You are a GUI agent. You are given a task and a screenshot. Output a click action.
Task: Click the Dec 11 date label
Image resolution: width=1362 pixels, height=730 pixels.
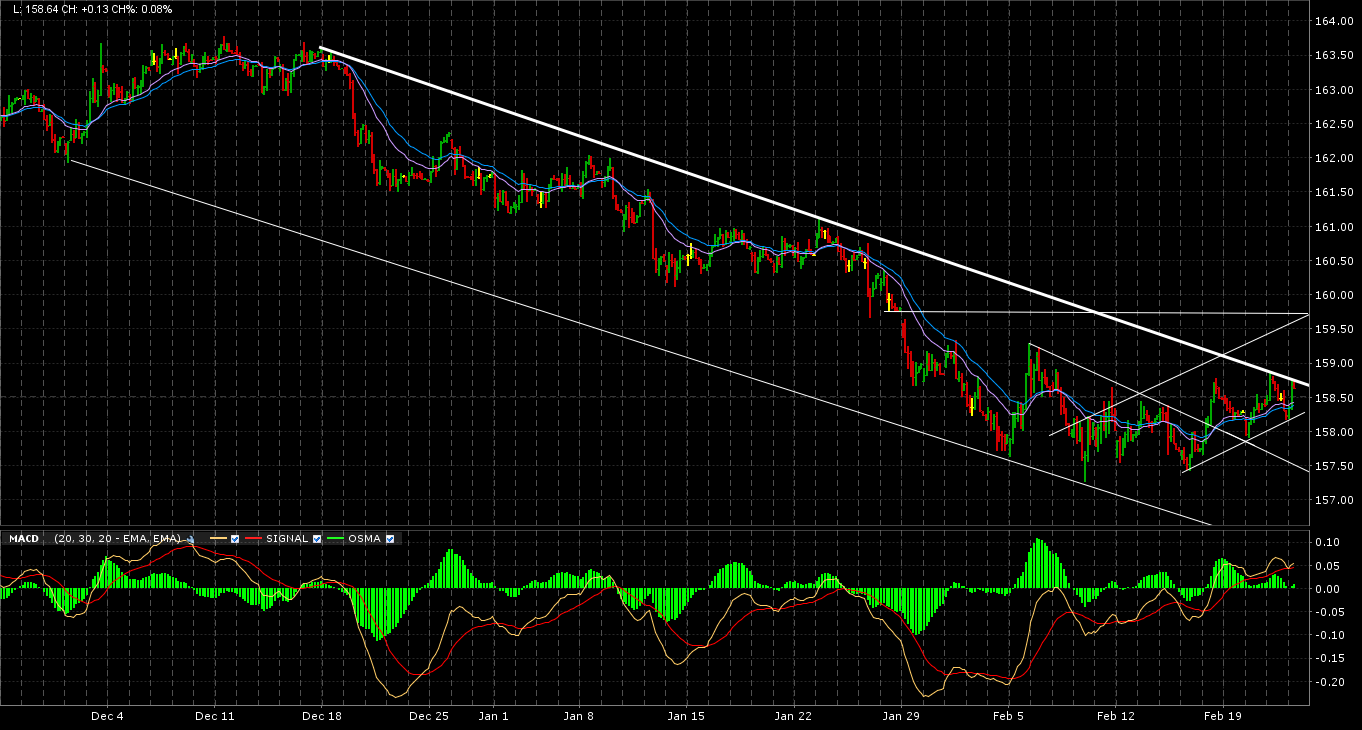tap(215, 716)
